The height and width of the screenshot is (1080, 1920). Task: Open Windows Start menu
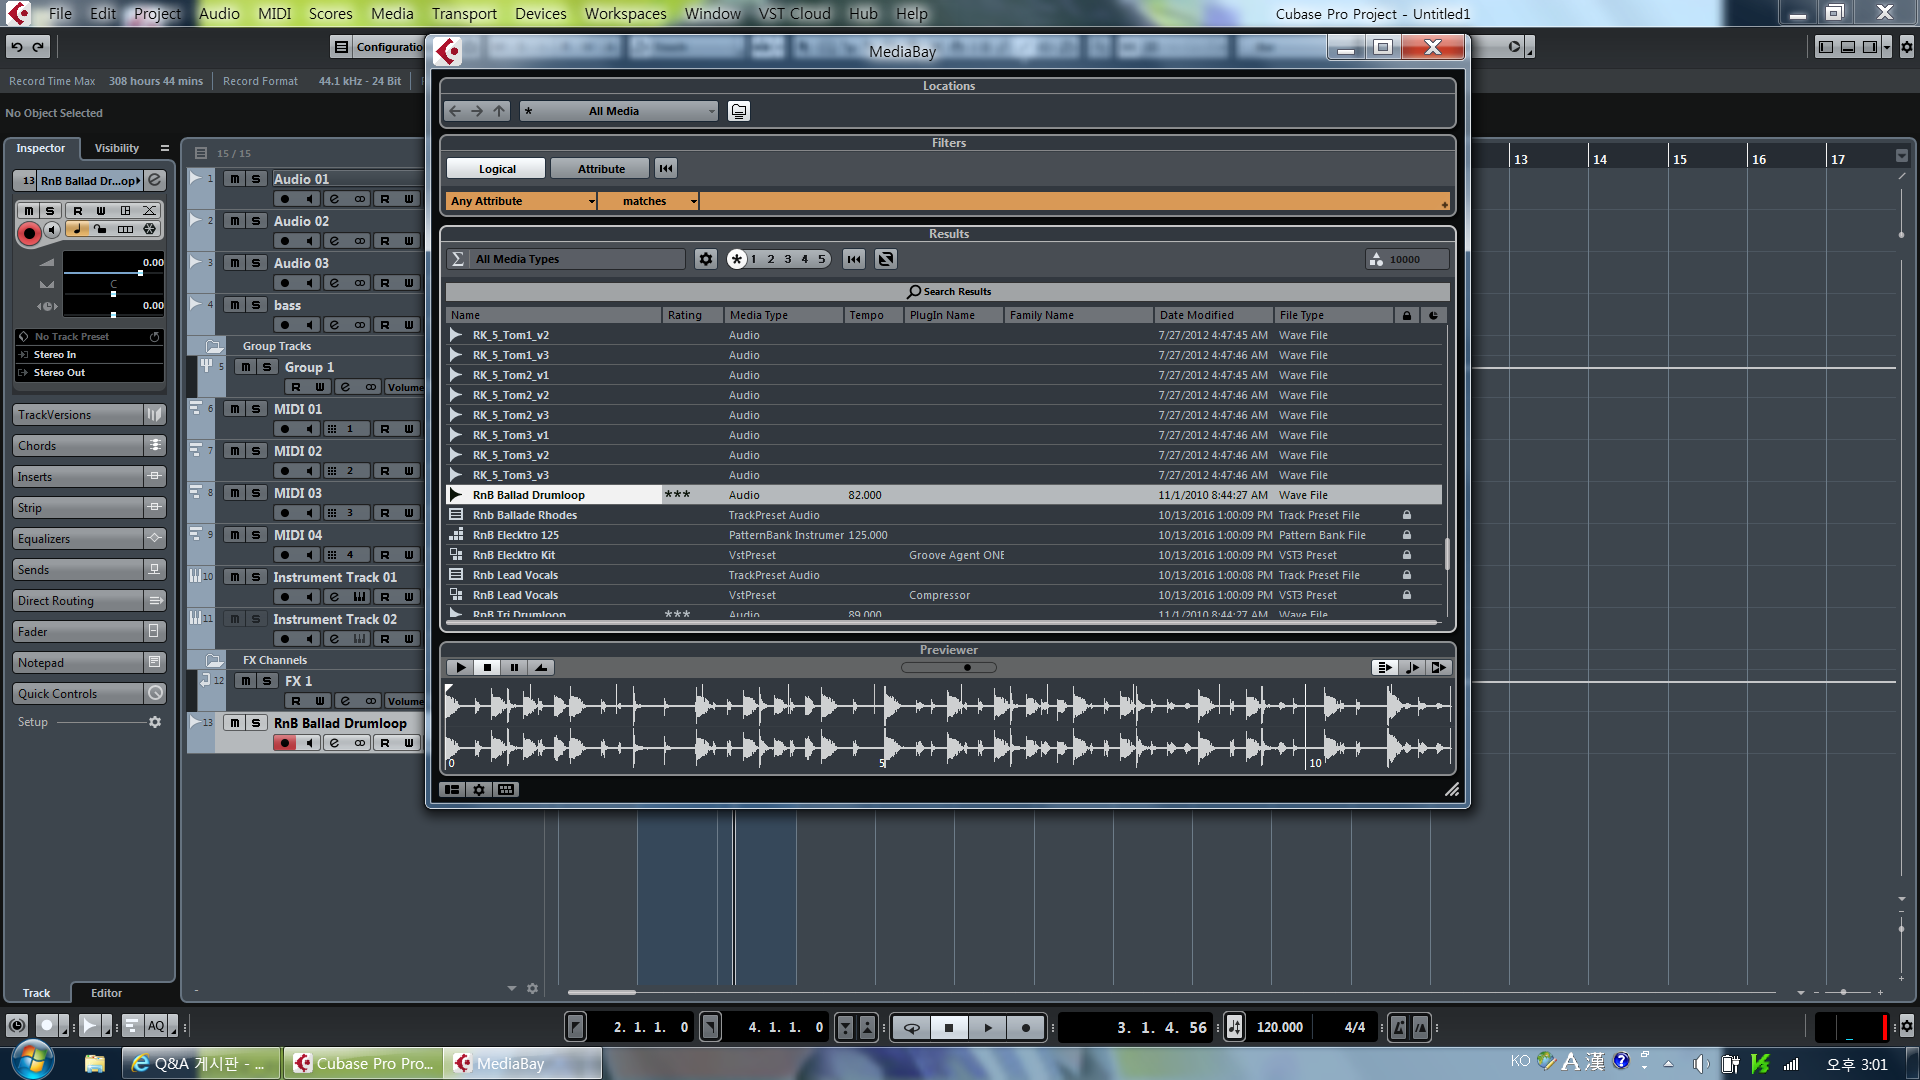[x=32, y=1062]
